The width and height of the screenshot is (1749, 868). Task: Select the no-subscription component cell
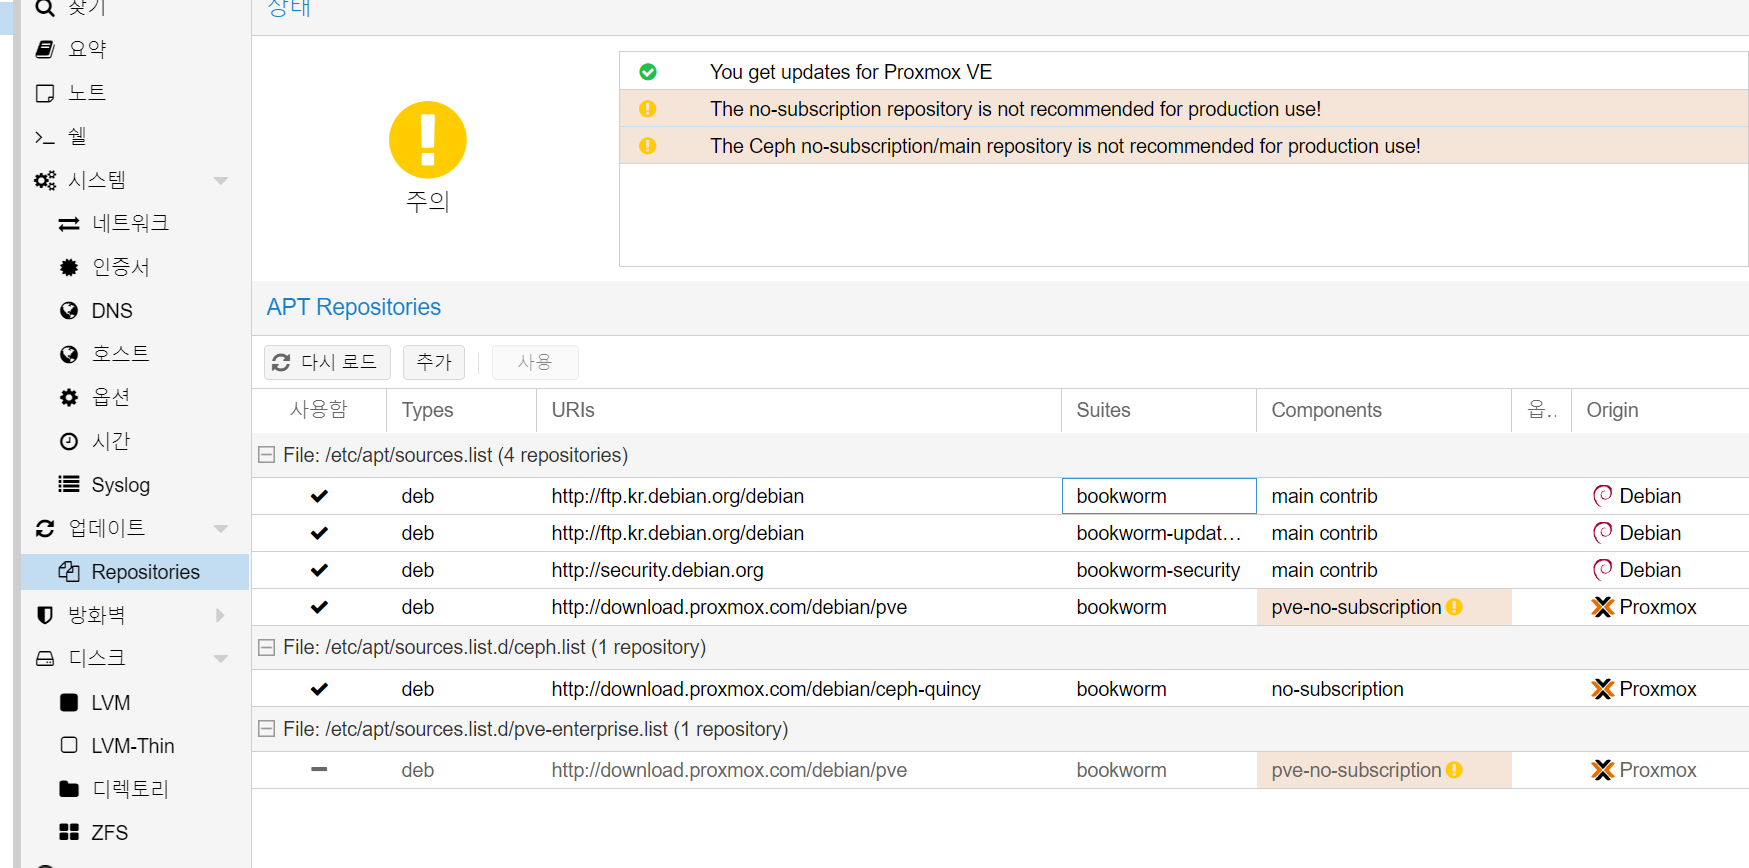(x=1384, y=689)
